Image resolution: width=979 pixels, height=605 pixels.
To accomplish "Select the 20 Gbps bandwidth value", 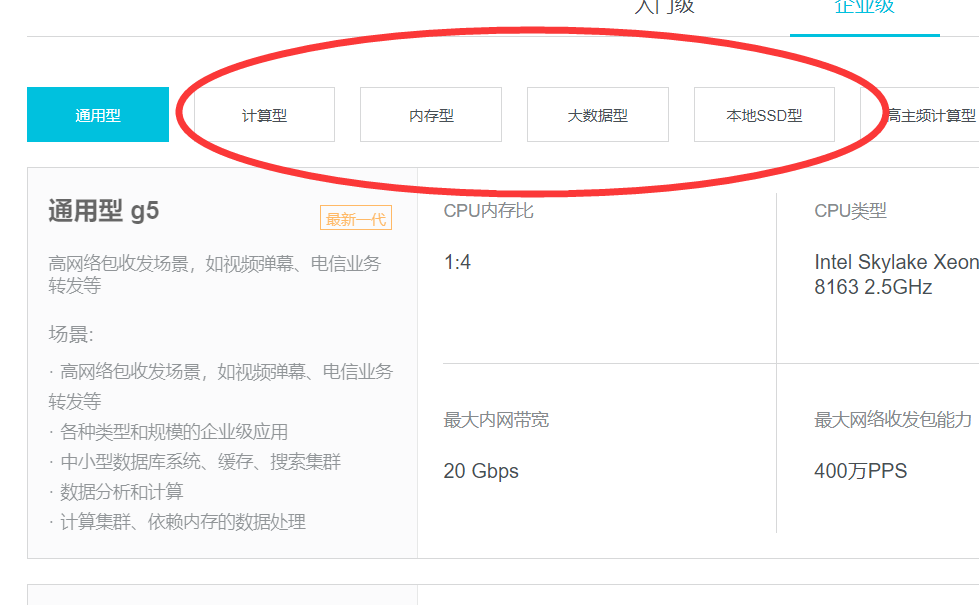I will (481, 471).
